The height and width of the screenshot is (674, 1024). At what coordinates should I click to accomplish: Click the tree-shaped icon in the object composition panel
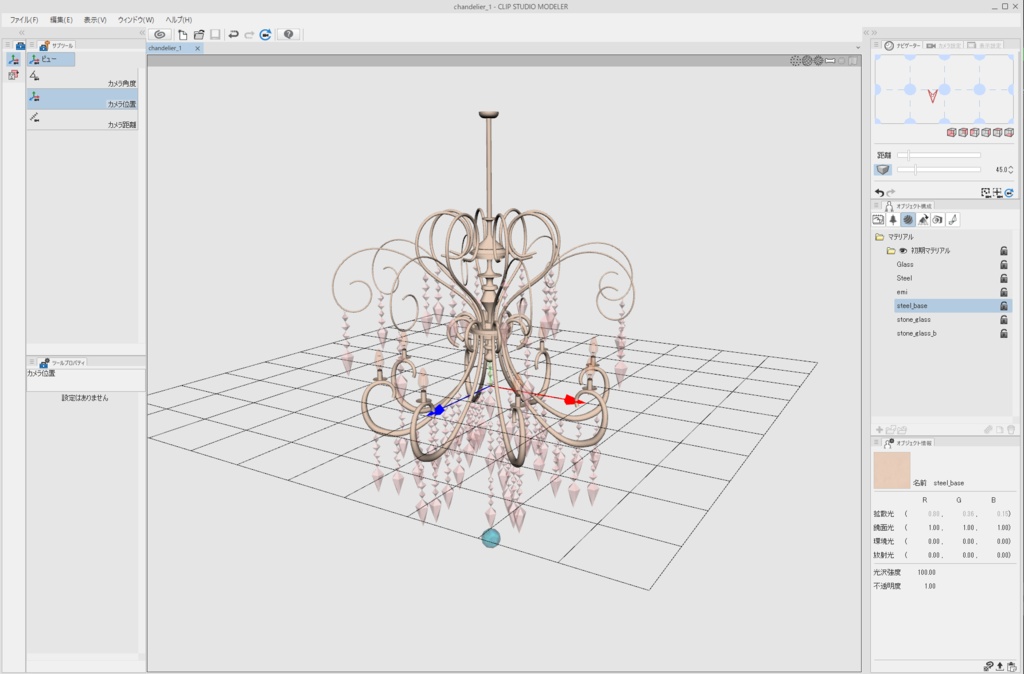coord(893,220)
